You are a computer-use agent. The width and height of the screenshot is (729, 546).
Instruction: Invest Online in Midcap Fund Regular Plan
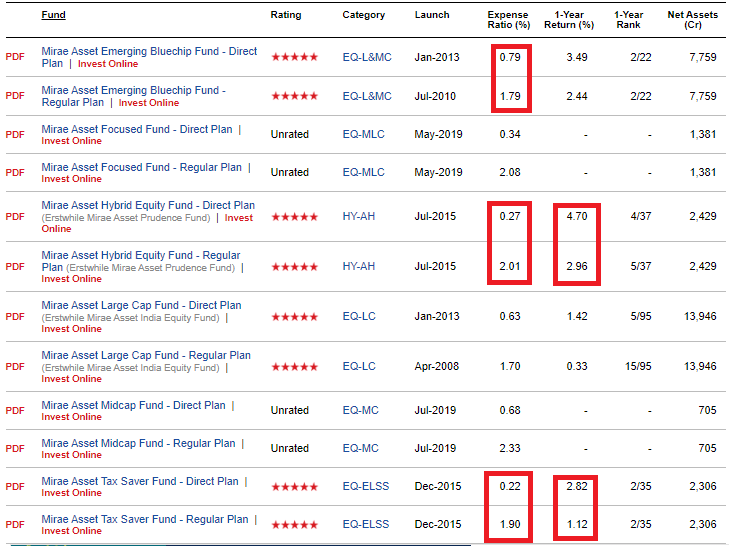pos(72,455)
